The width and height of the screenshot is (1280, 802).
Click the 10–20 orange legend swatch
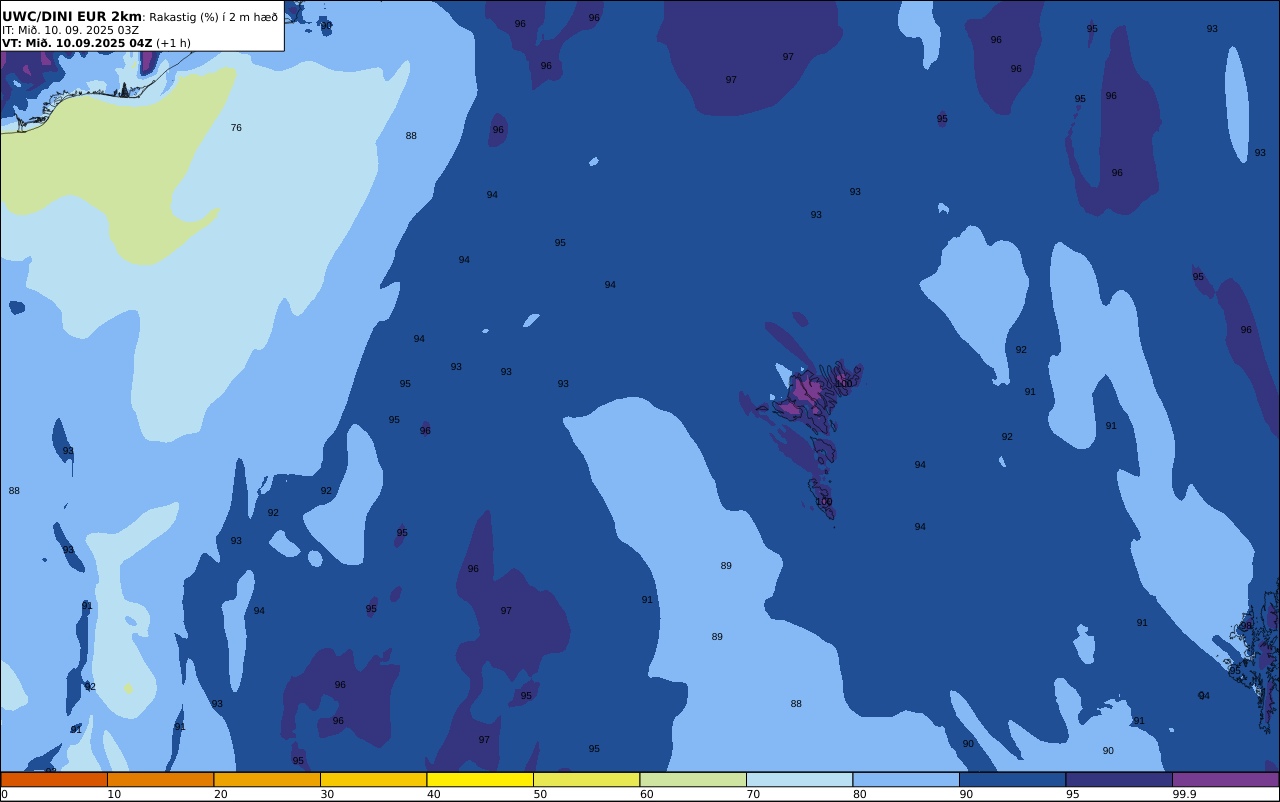(160, 779)
